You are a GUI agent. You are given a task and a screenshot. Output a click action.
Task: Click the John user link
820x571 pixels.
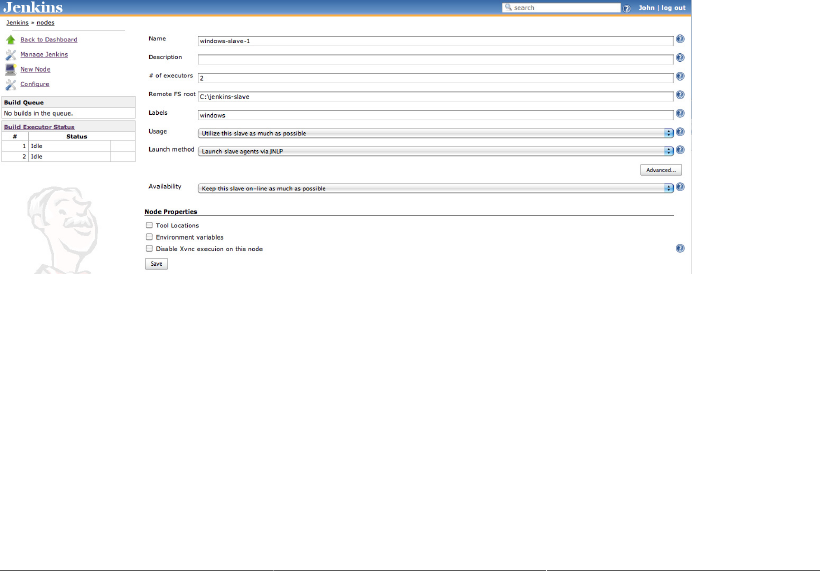click(646, 8)
